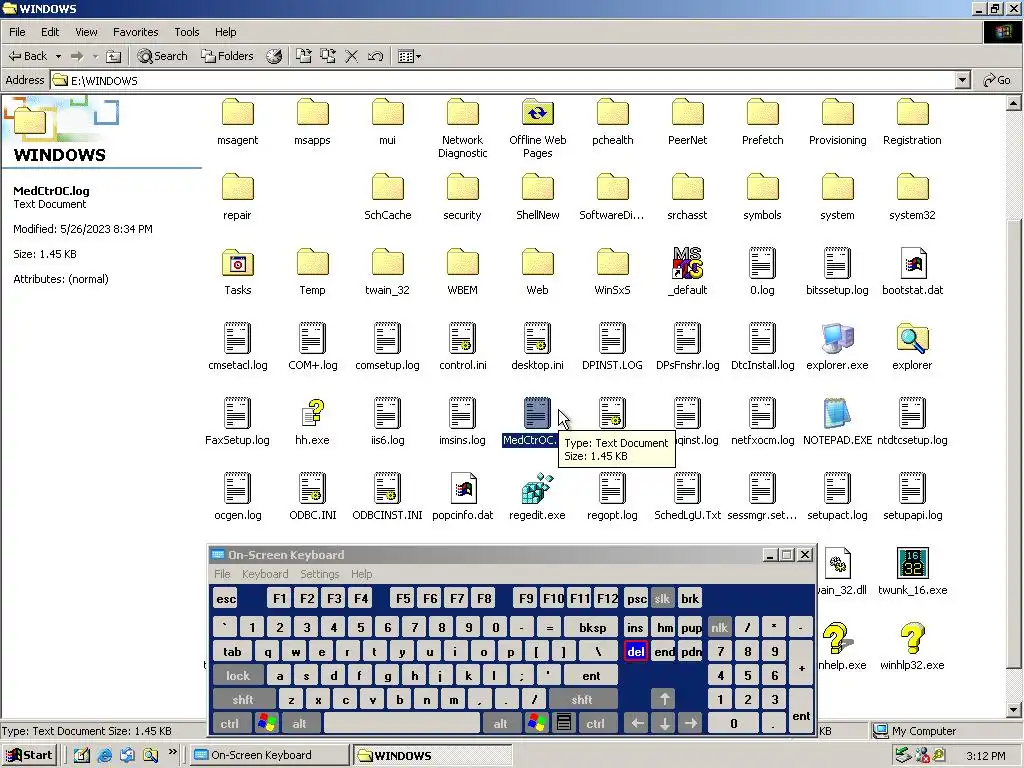Select the hh.exe help icon
Image resolution: width=1024 pixels, height=768 pixels.
click(x=312, y=413)
